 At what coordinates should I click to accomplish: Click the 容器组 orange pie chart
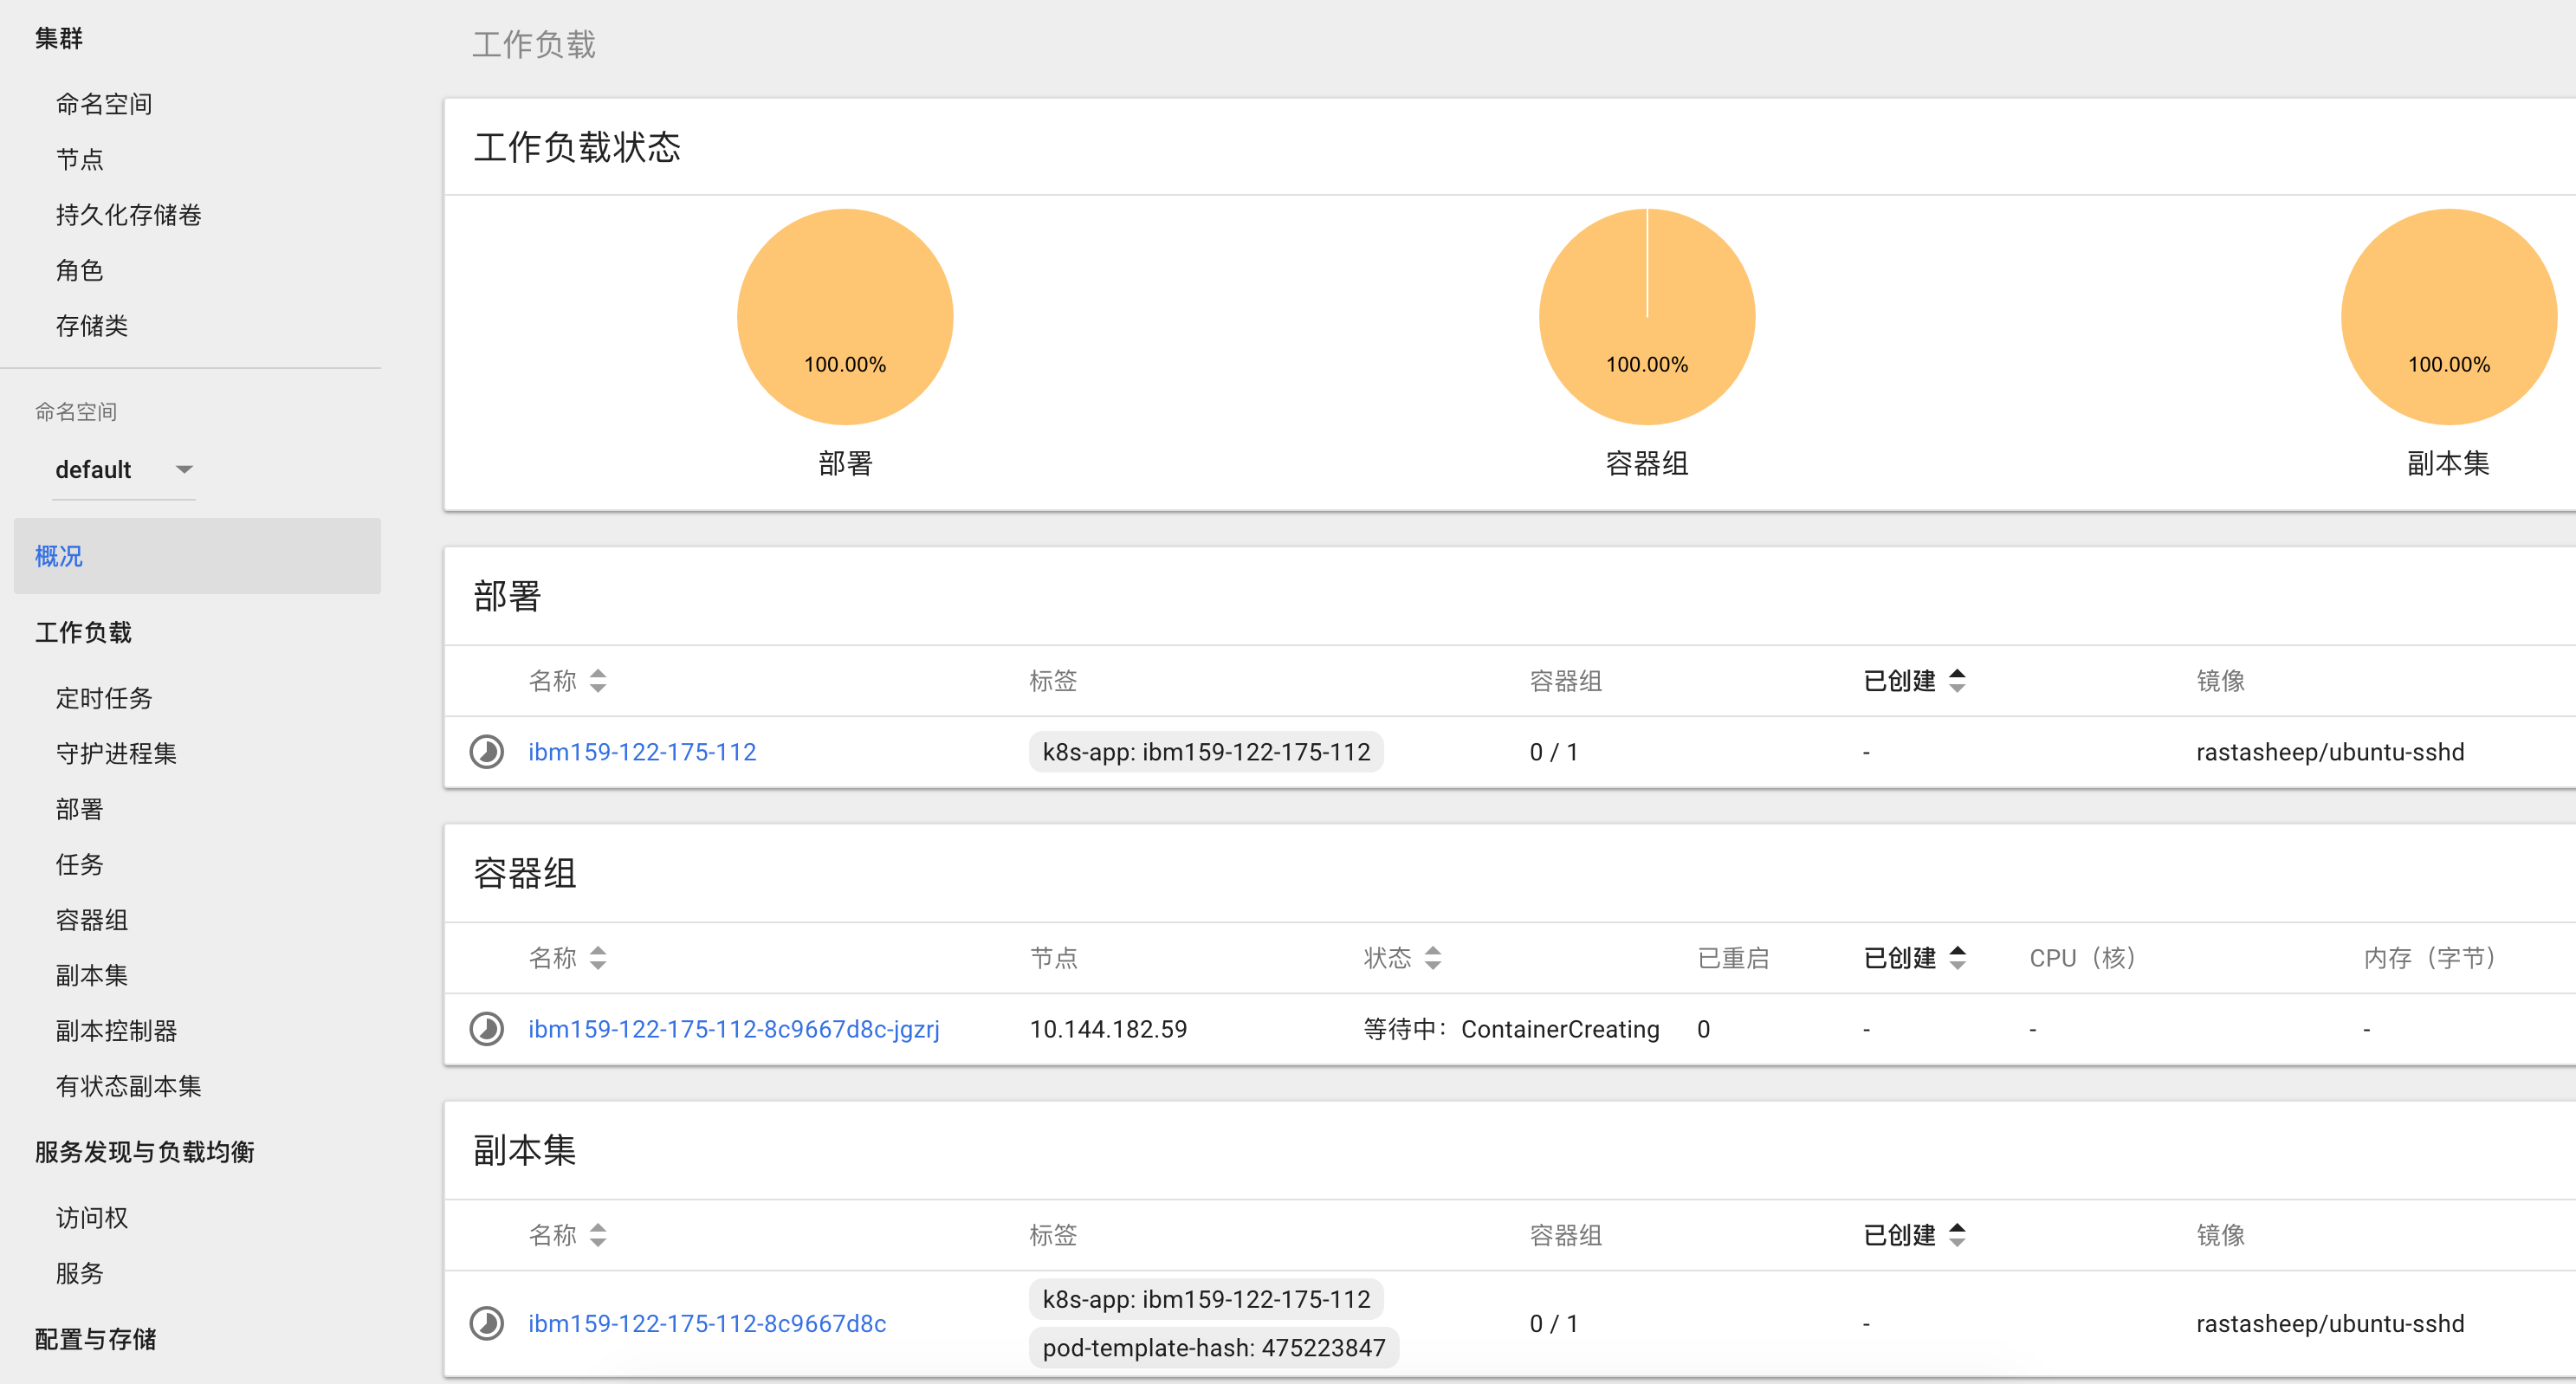click(1646, 316)
